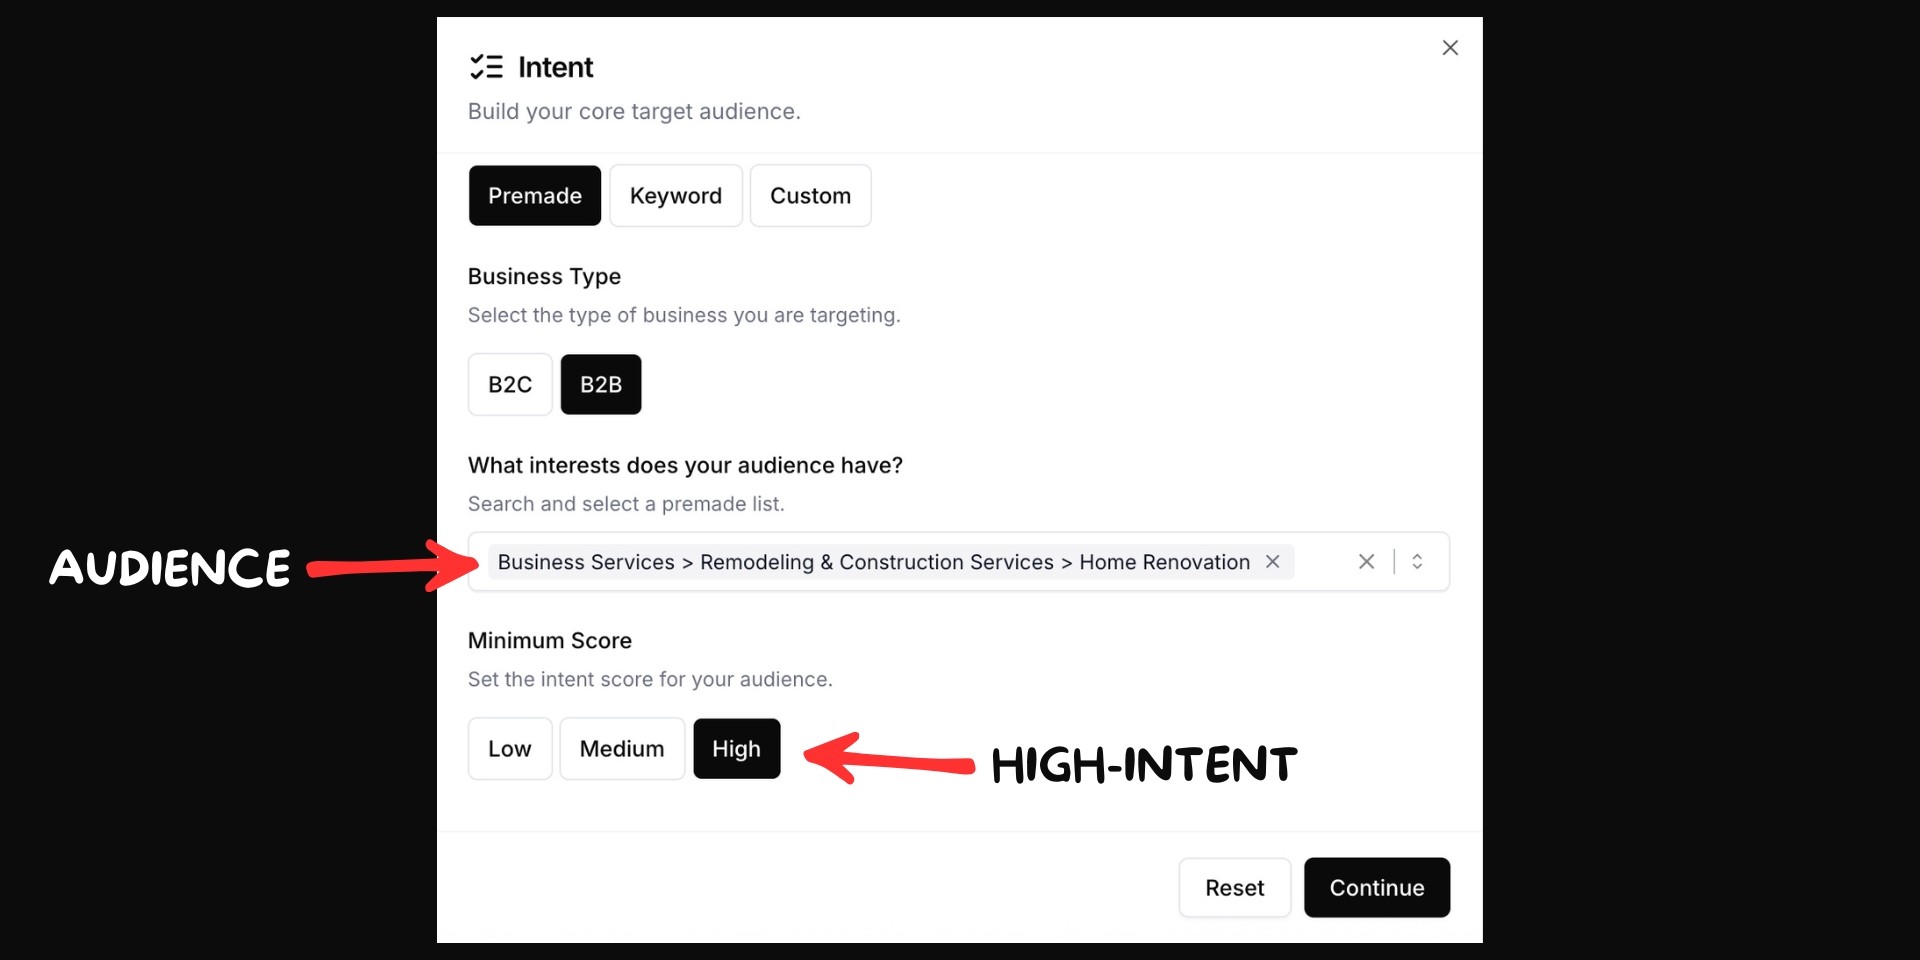Click the Intent checklist icon in the header
The width and height of the screenshot is (1920, 960).
[x=486, y=67]
